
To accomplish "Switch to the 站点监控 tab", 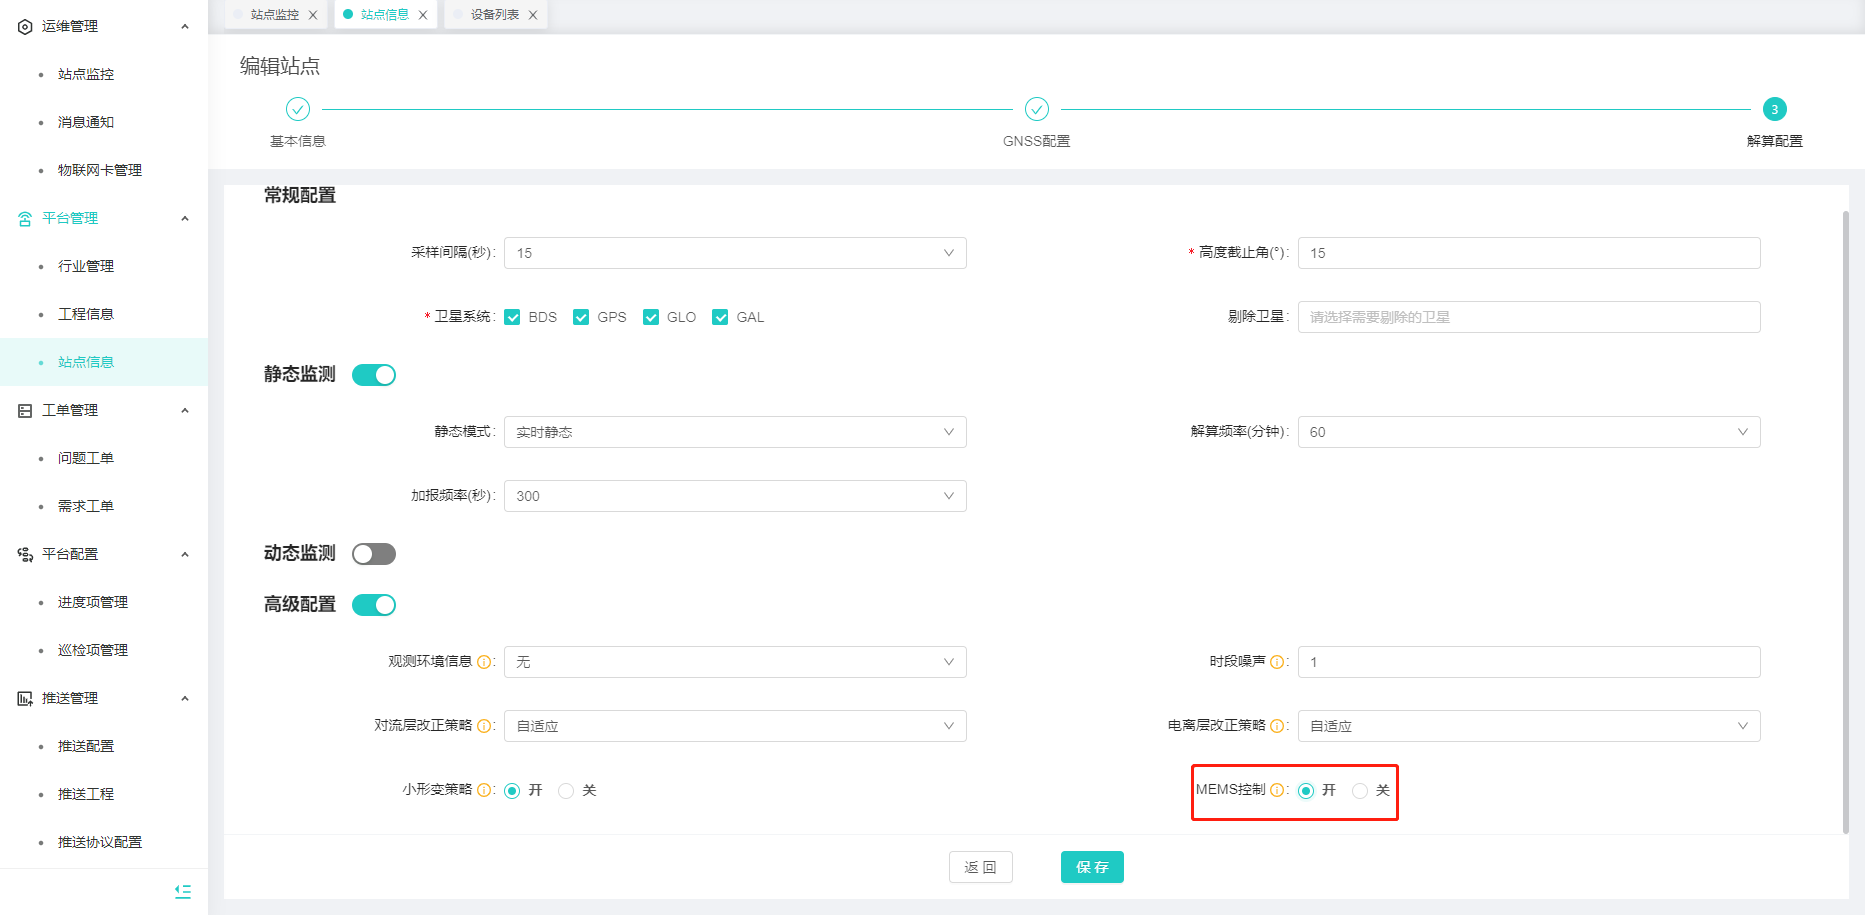I will coord(274,15).
